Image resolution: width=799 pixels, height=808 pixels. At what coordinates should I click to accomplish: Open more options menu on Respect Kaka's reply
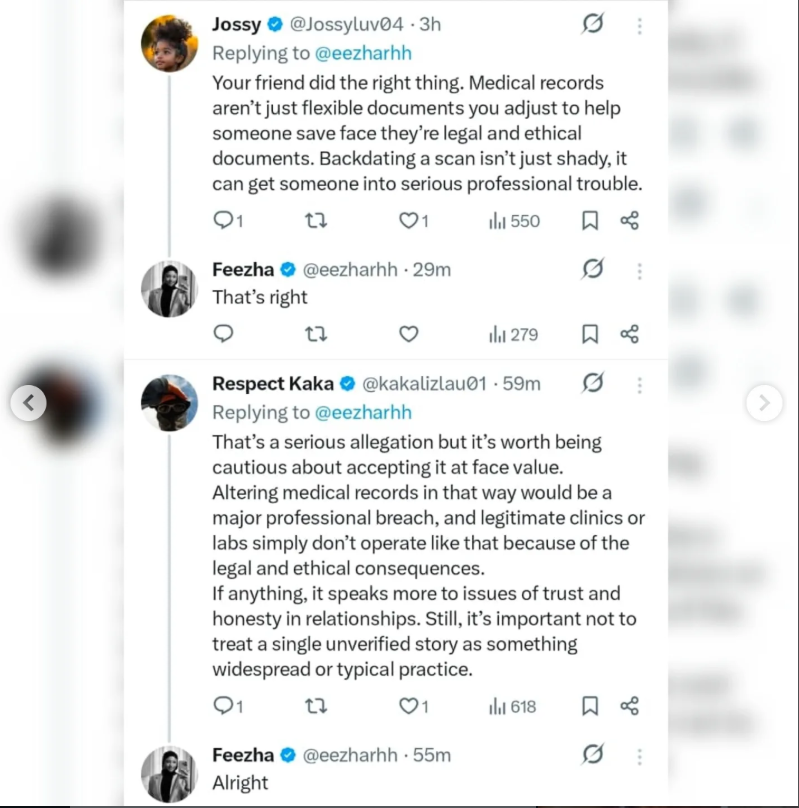(x=638, y=385)
